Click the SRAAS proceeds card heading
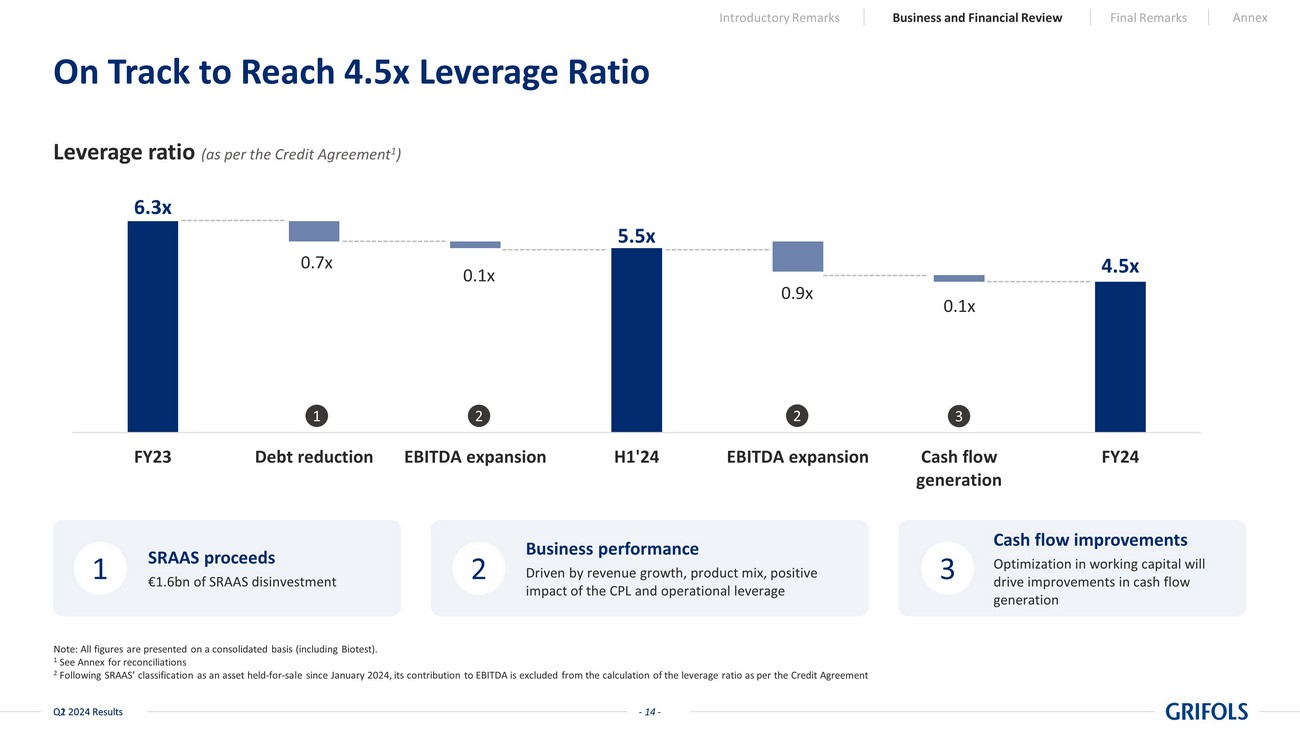Image resolution: width=1300 pixels, height=731 pixels. pyautogui.click(x=211, y=558)
